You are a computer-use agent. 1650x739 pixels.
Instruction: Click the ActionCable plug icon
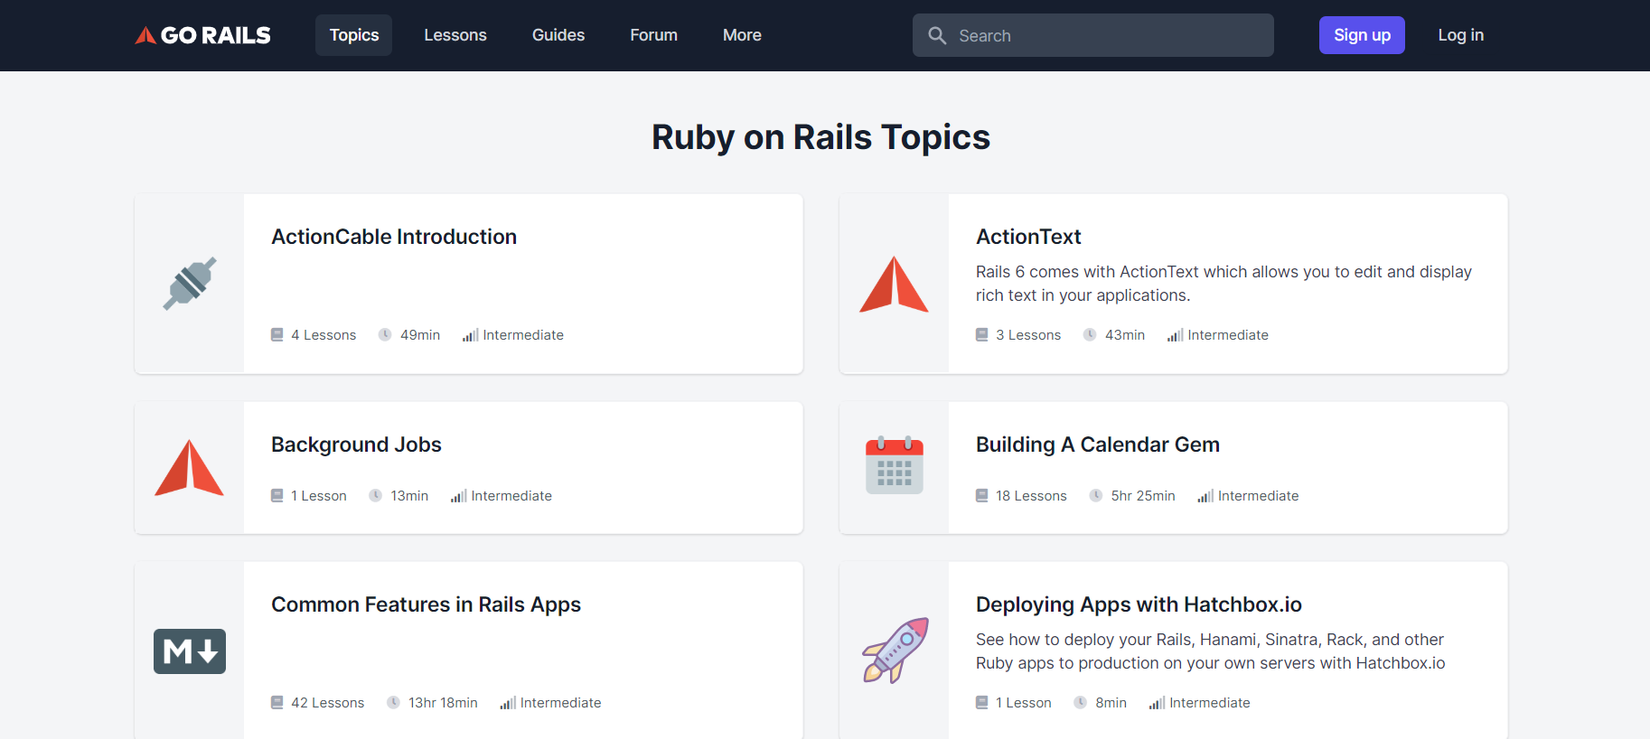tap(189, 284)
